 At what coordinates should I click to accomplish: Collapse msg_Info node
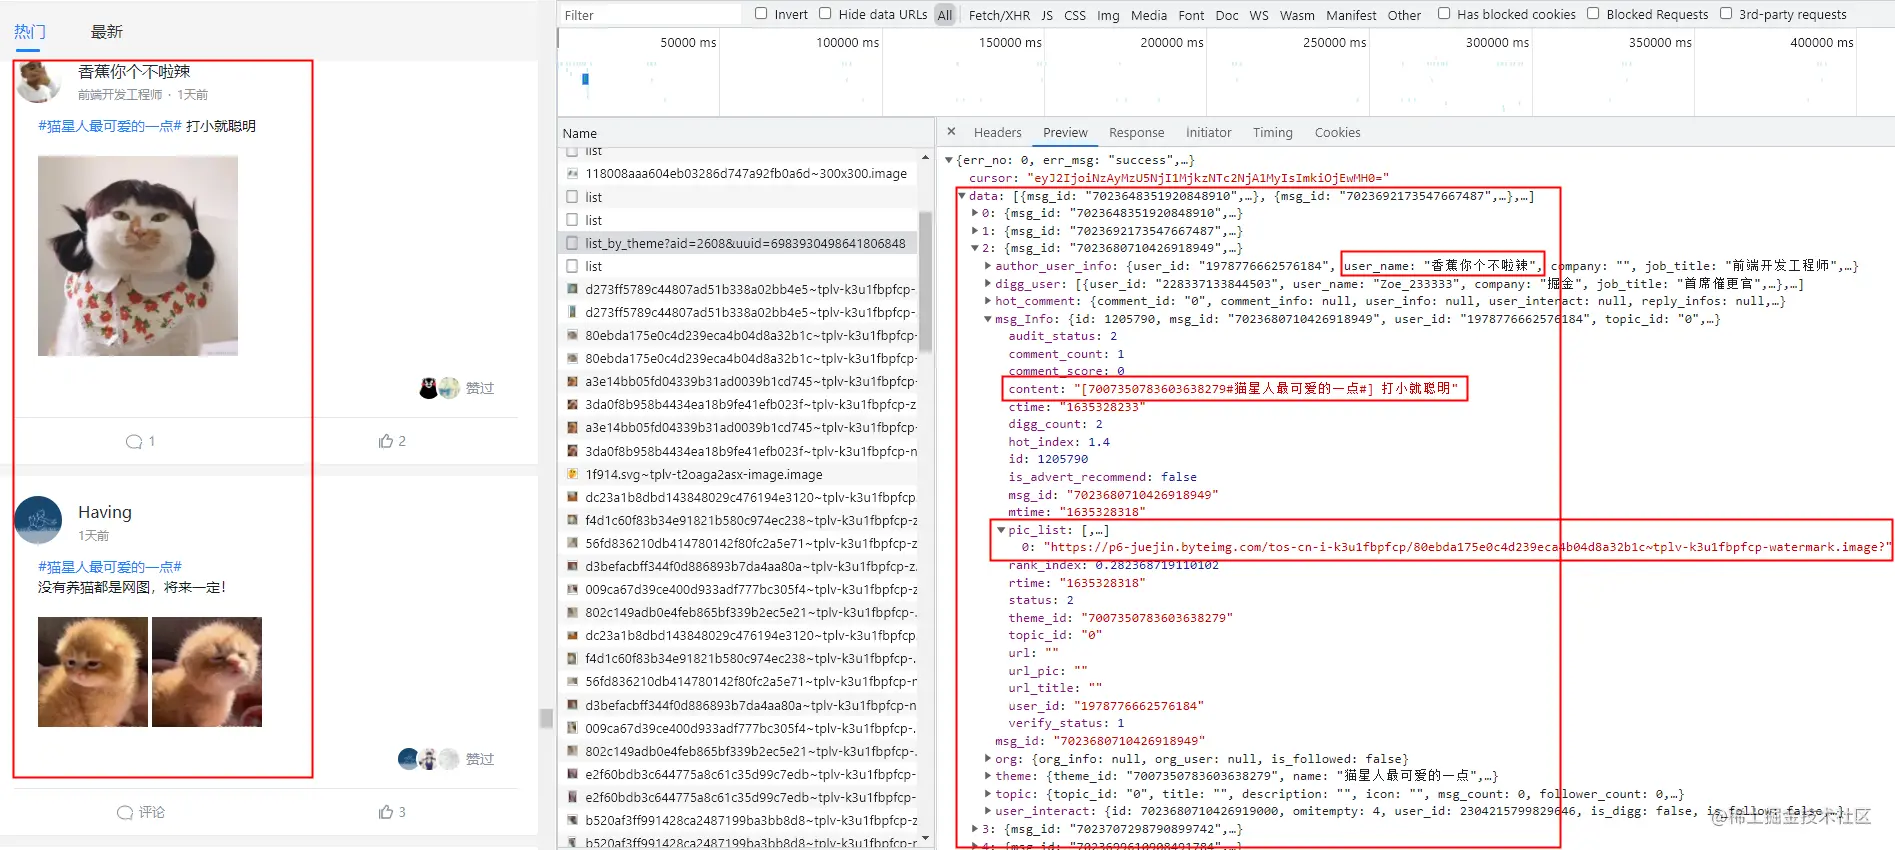point(988,319)
